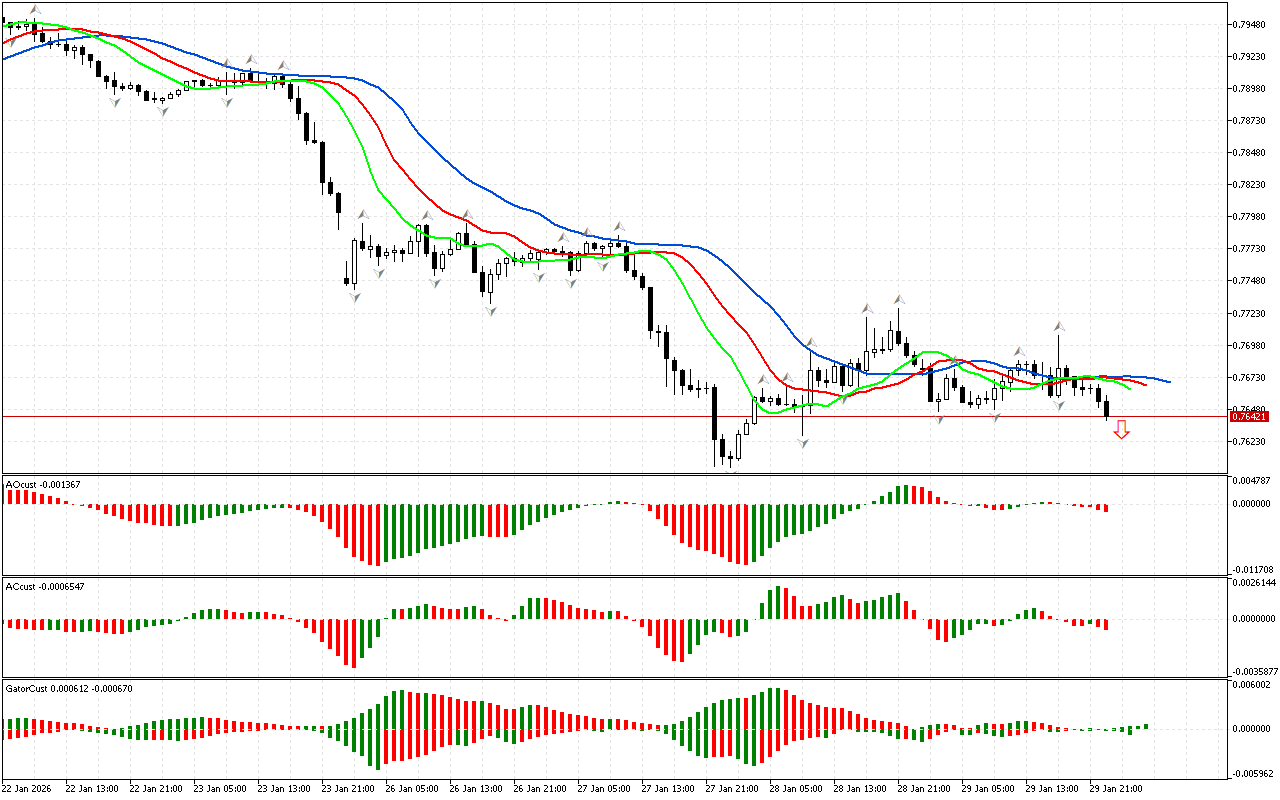Image resolution: width=1280 pixels, height=800 pixels.
Task: Click the rightmost red AOcust histogram bar
Action: coord(1106,508)
